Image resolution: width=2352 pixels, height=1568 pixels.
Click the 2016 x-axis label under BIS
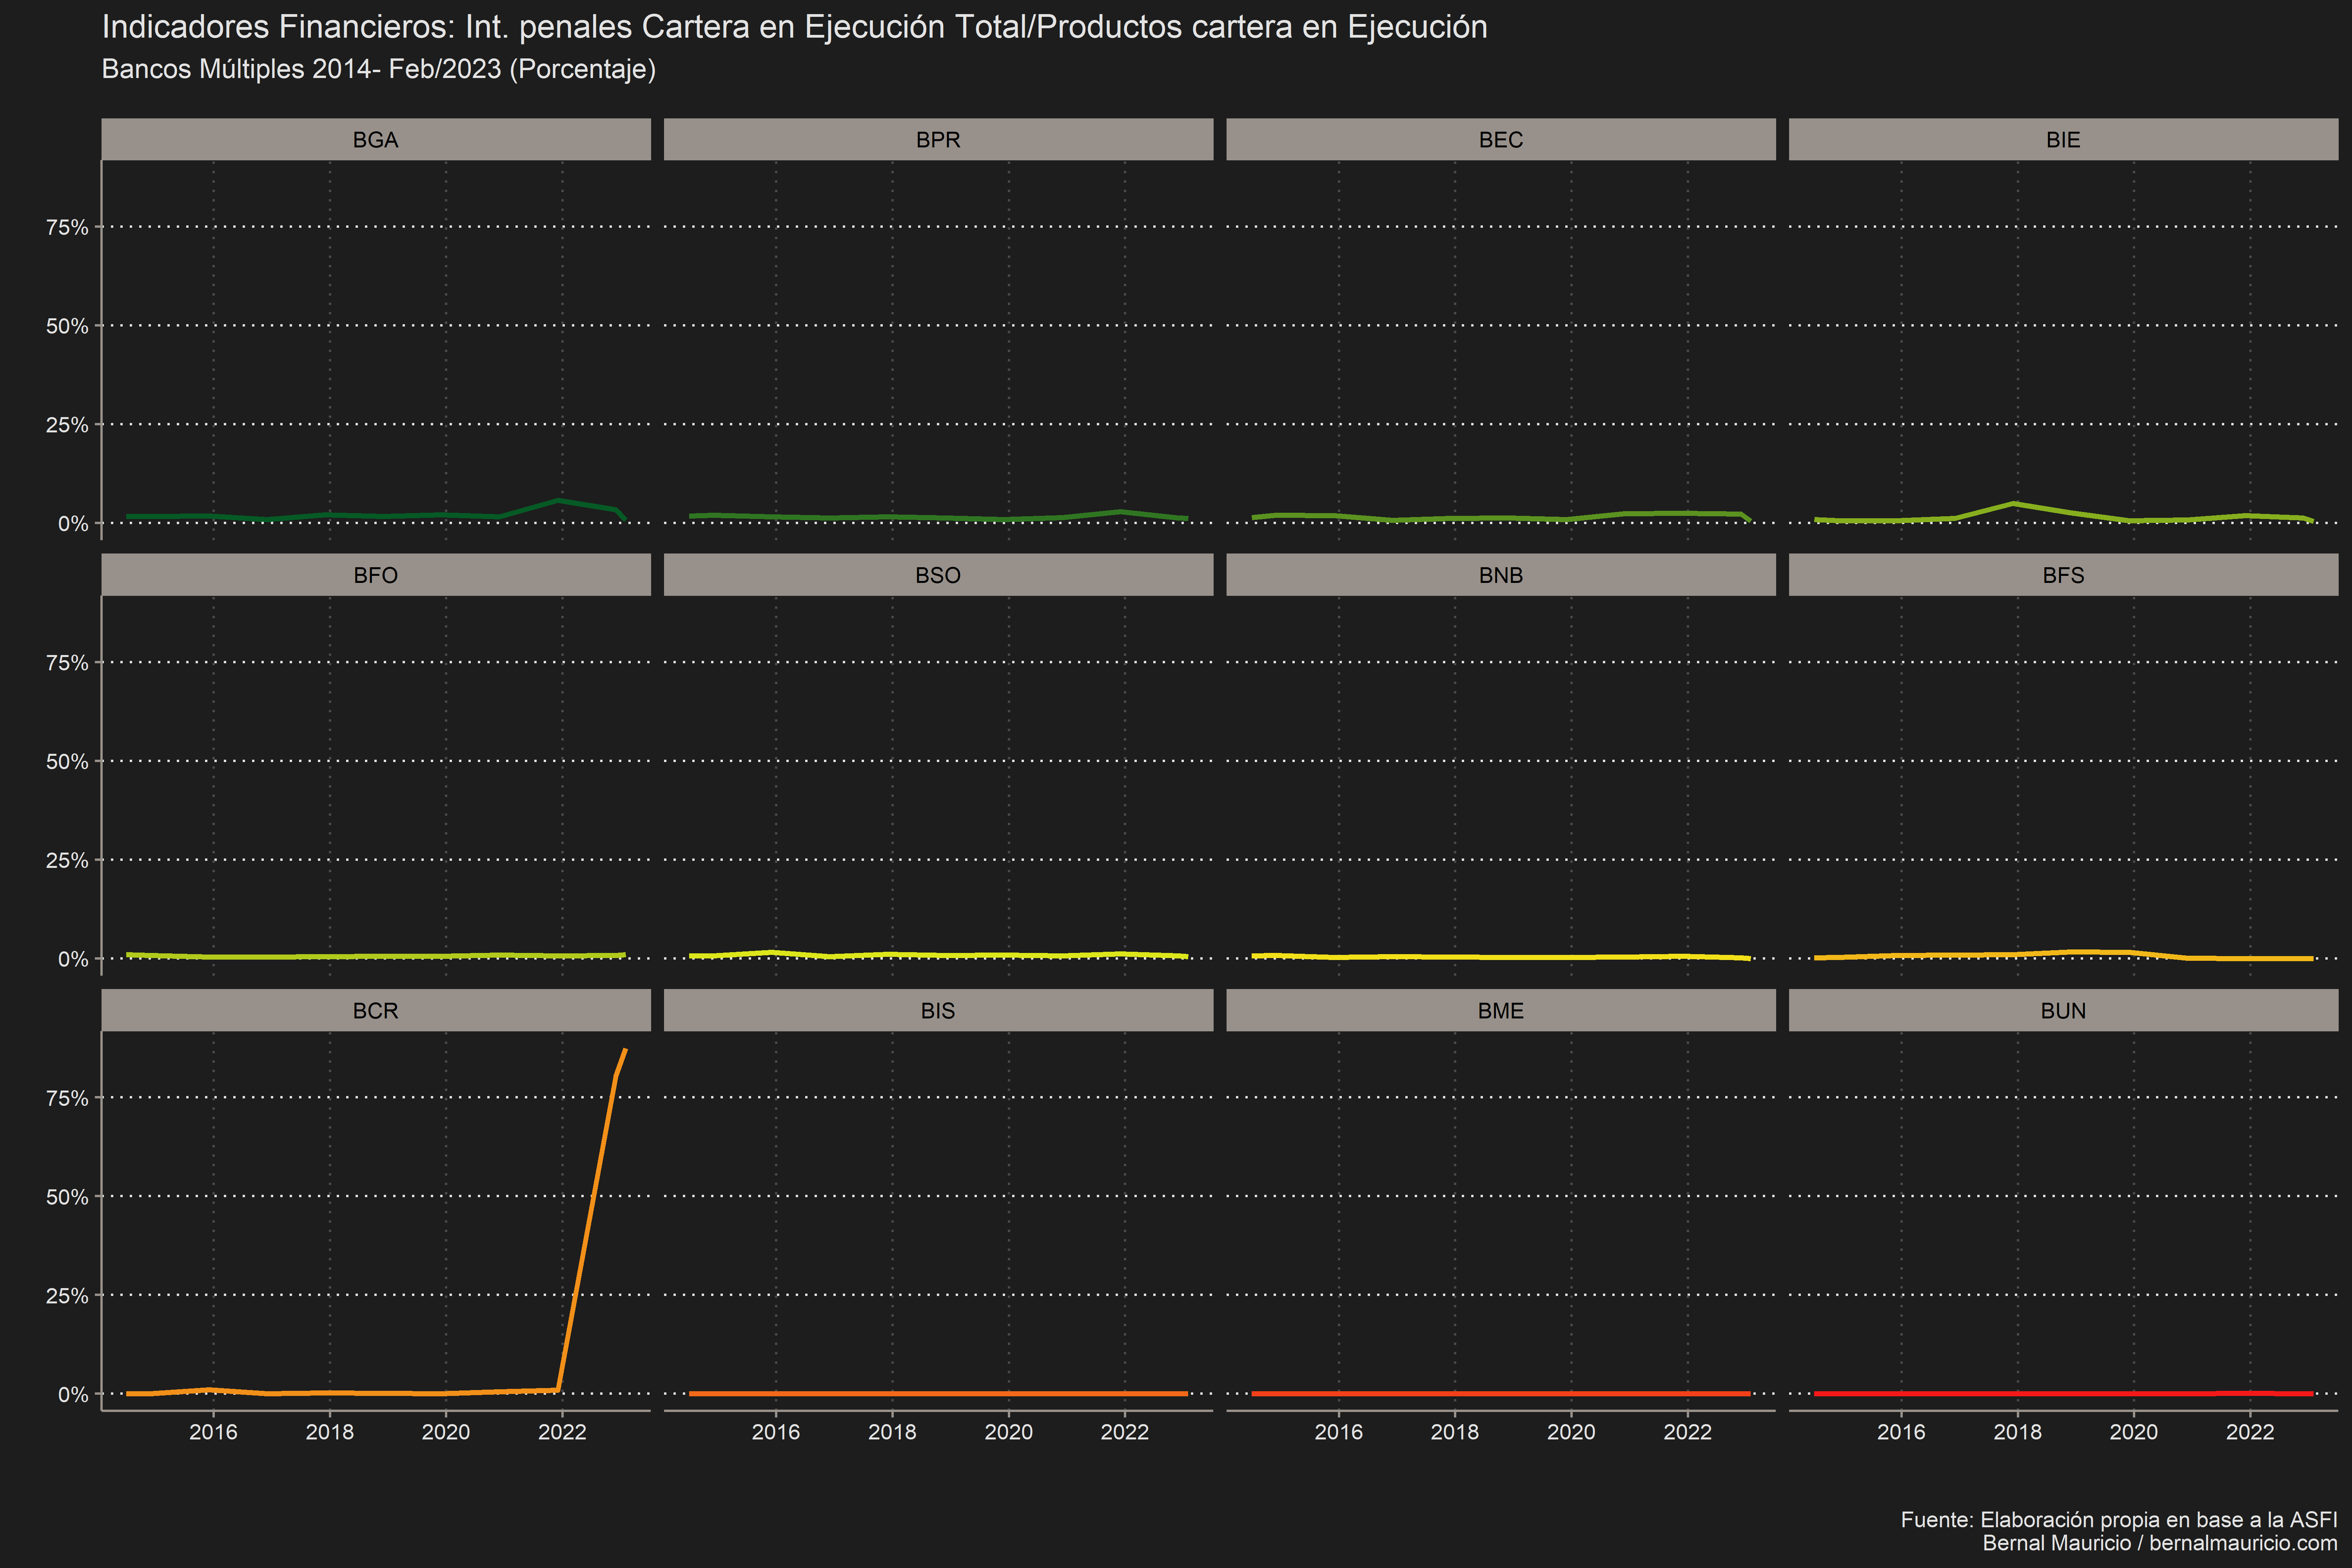tap(776, 1432)
